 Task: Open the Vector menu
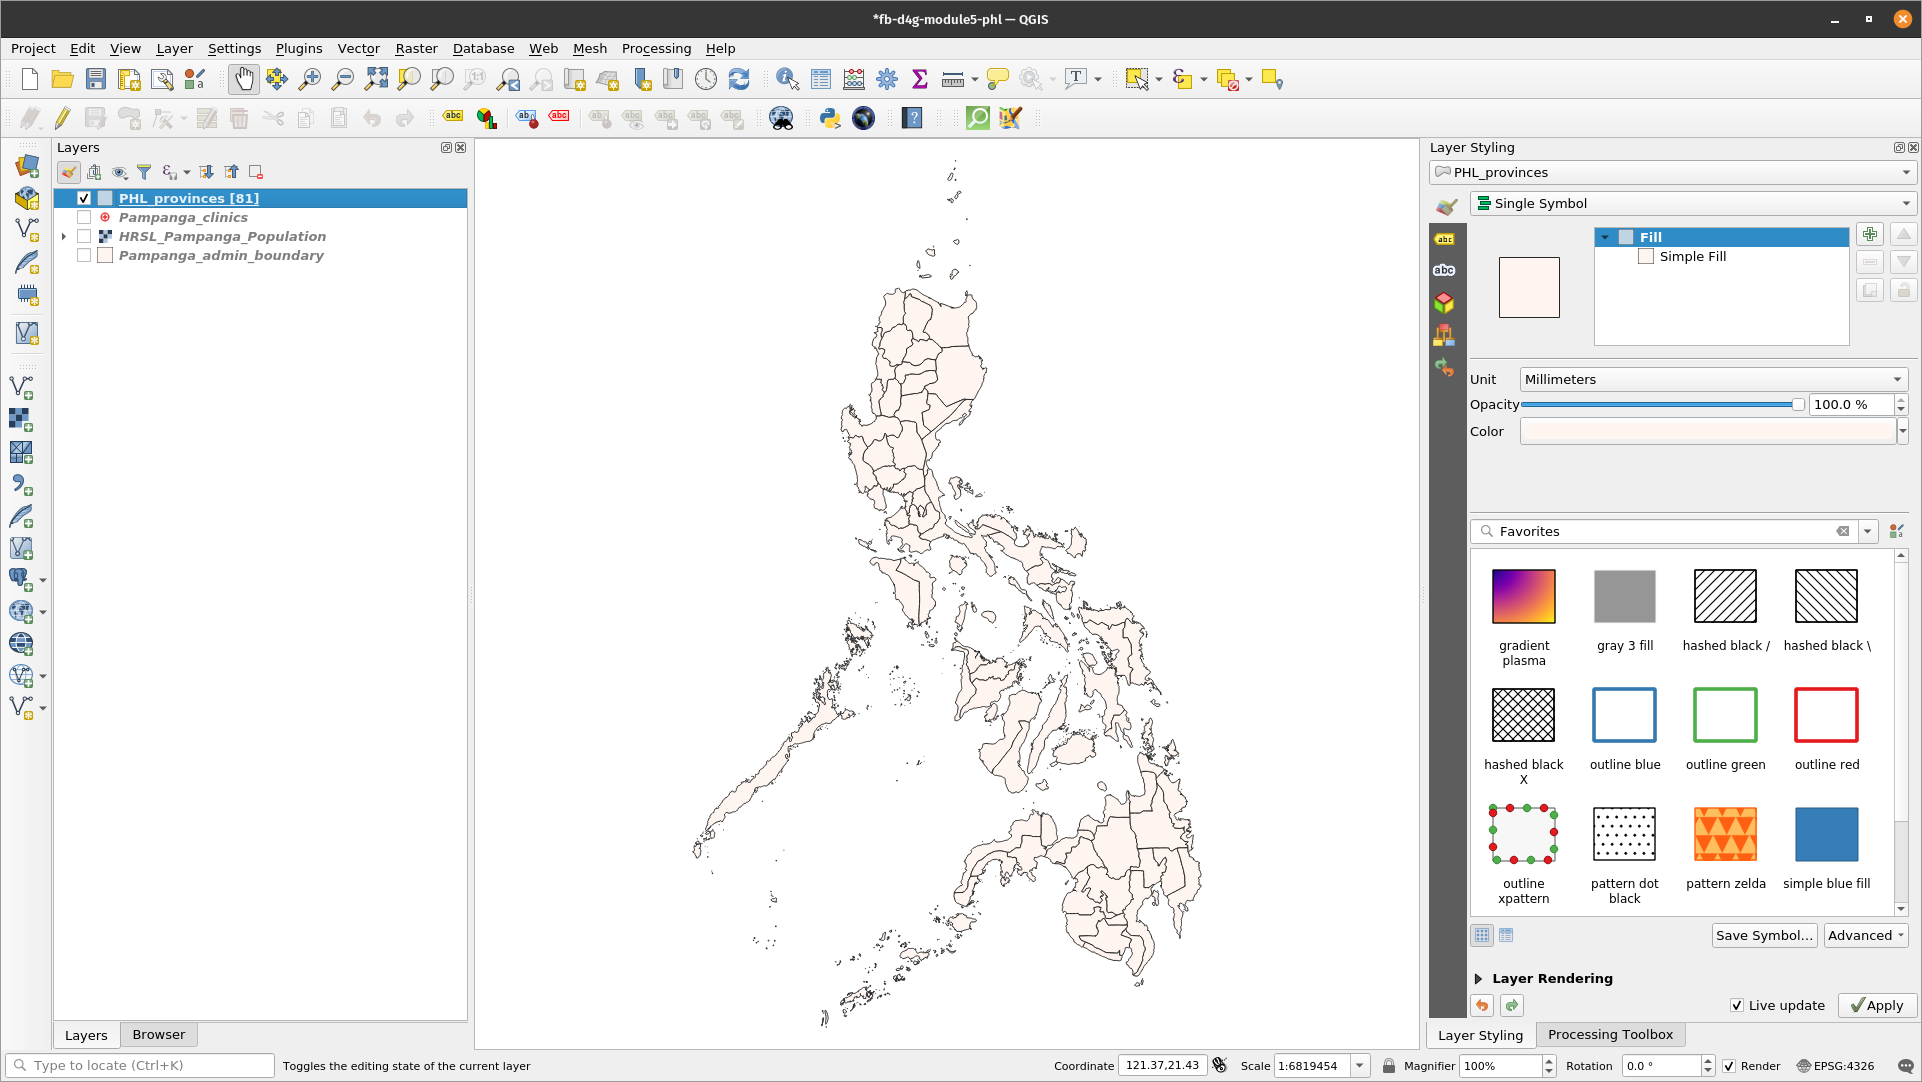358,48
